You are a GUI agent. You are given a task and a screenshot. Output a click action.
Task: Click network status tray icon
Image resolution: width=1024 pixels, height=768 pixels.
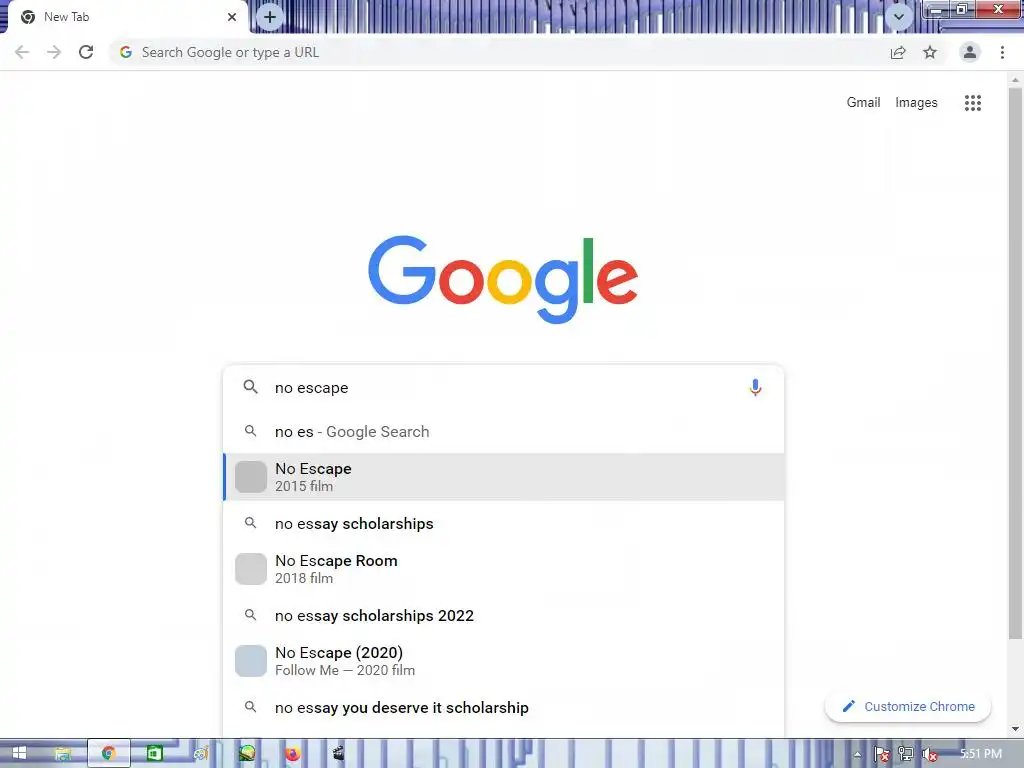tap(906, 755)
